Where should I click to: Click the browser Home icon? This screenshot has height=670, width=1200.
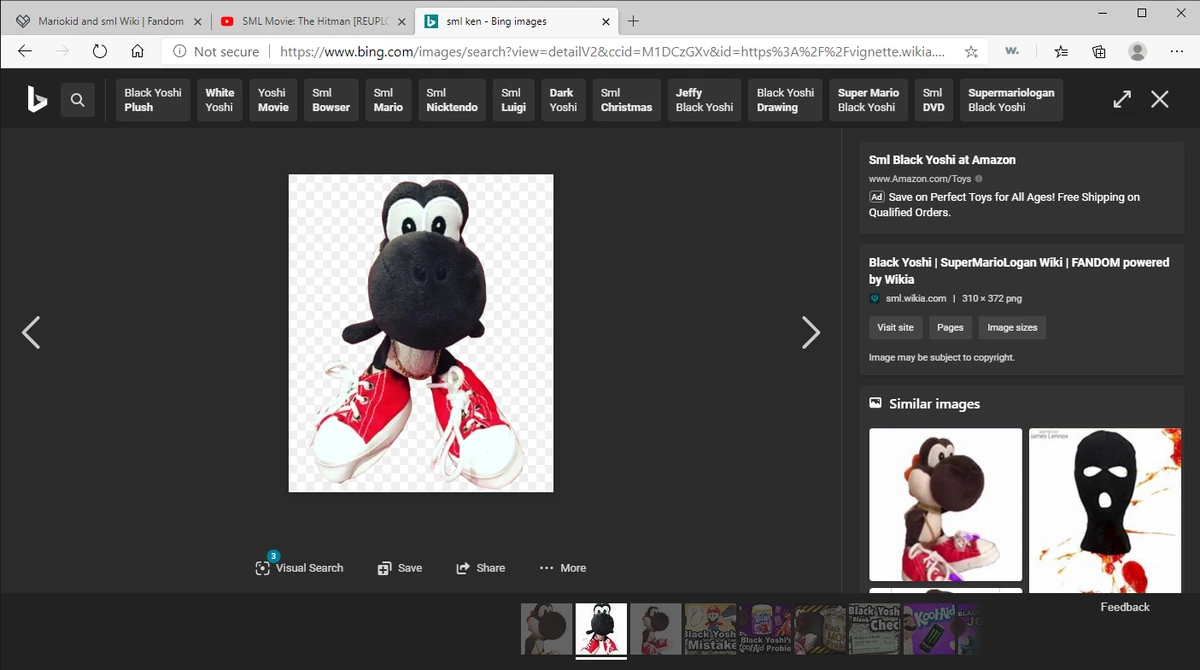136,51
